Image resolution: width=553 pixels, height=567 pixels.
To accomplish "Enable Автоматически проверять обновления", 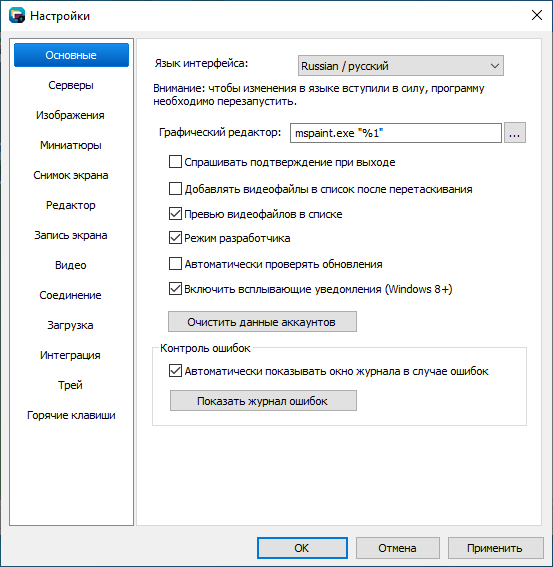I will click(175, 264).
